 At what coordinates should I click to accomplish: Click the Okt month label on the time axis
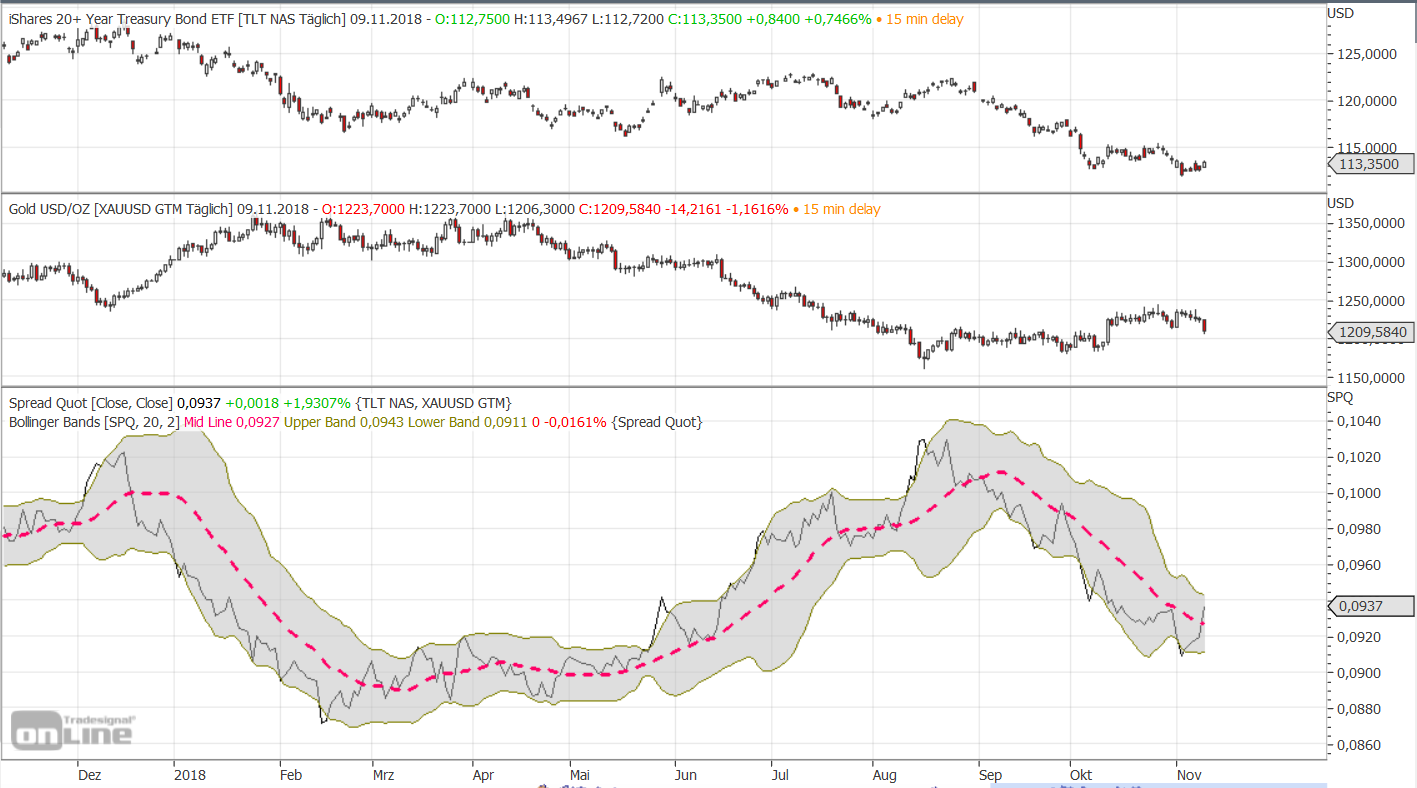pyautogui.click(x=1081, y=774)
